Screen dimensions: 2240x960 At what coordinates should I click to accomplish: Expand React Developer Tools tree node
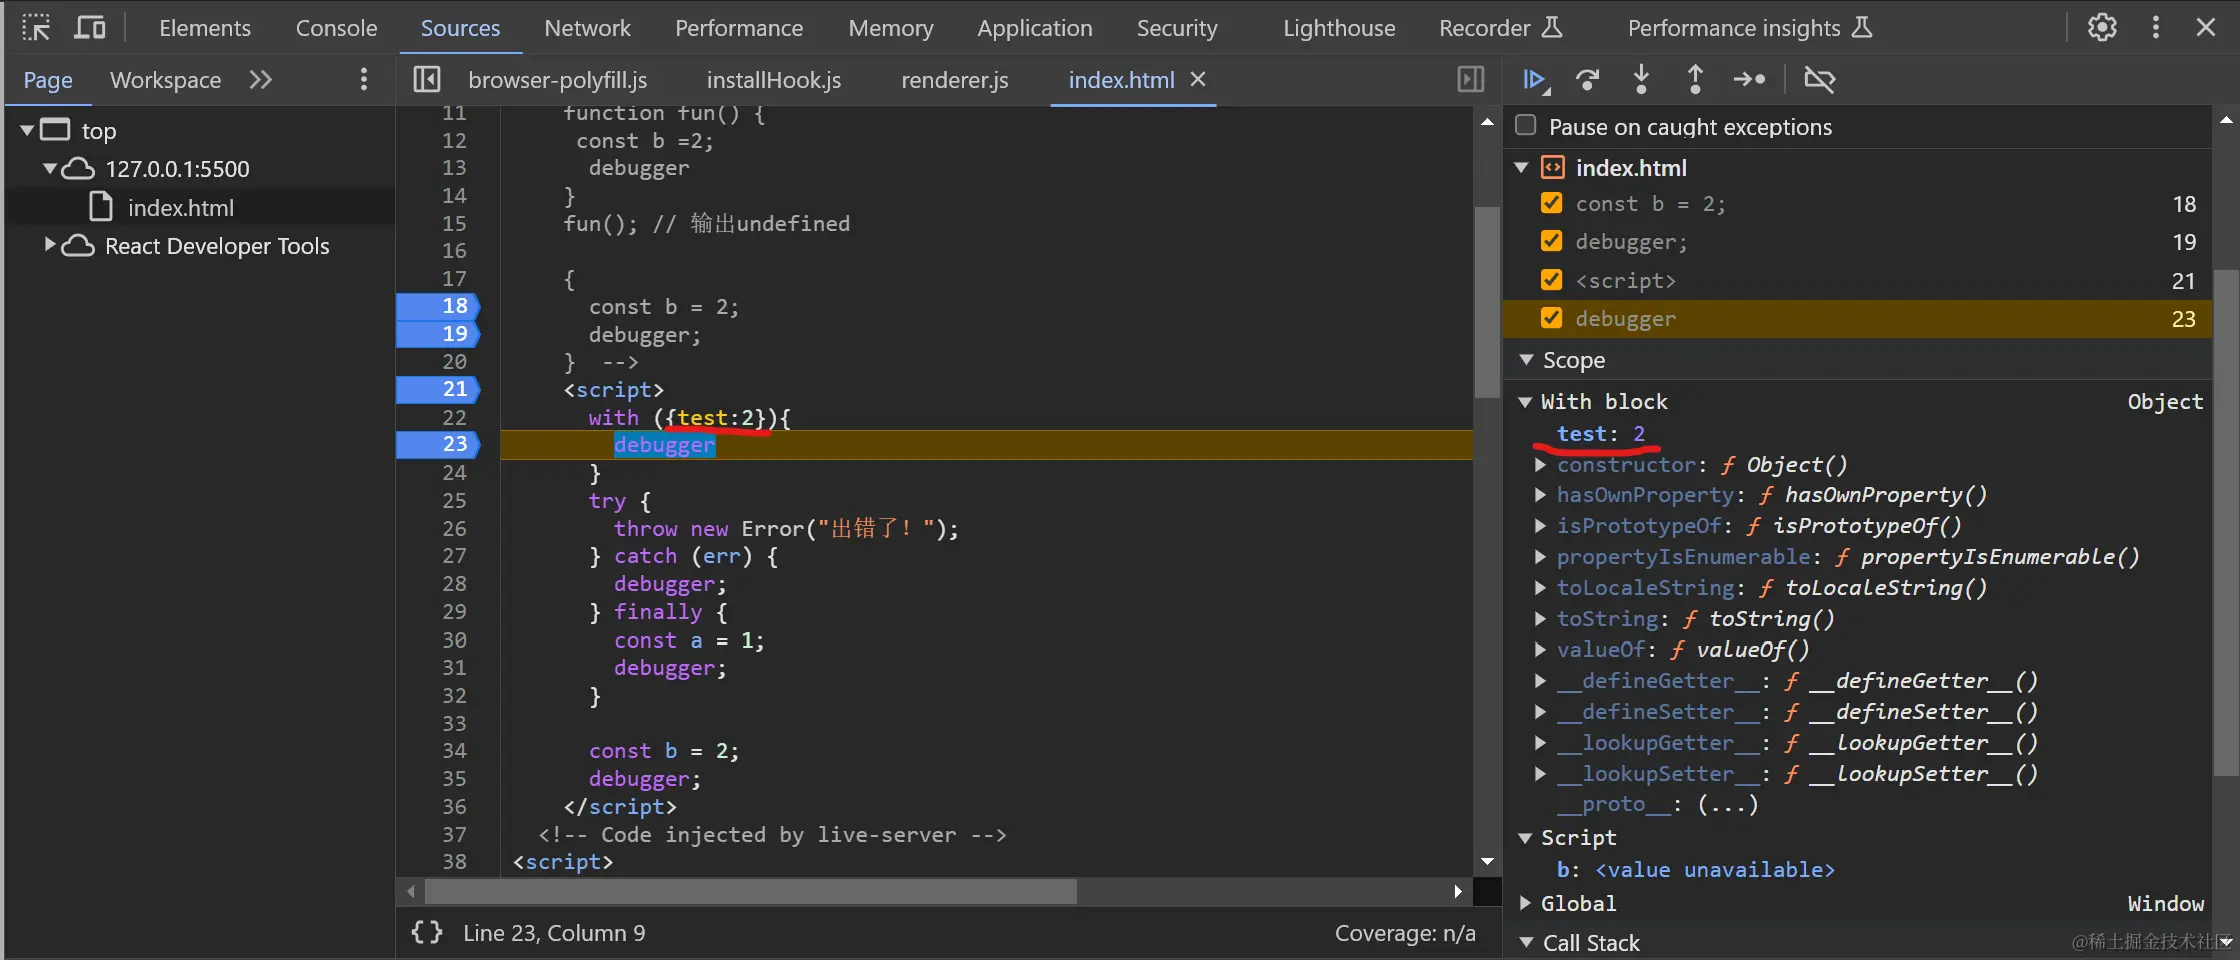pyautogui.click(x=49, y=245)
